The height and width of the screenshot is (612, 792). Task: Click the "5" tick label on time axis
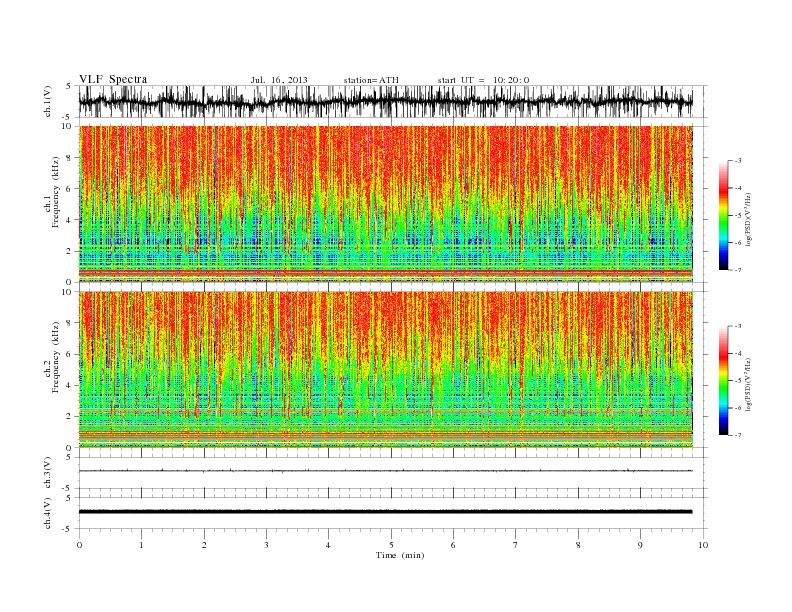pyautogui.click(x=391, y=545)
